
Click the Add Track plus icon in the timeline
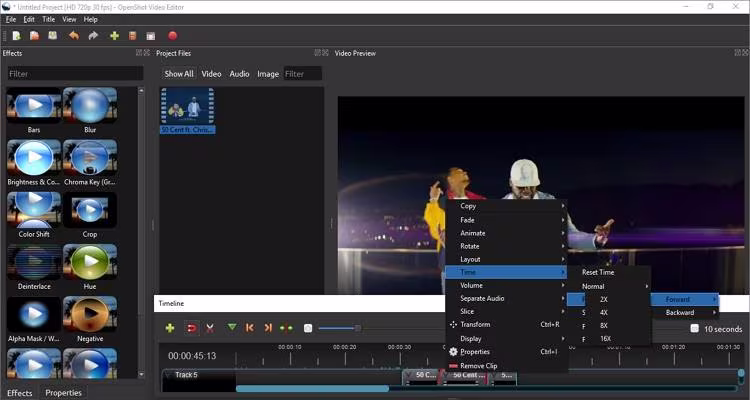coord(170,328)
